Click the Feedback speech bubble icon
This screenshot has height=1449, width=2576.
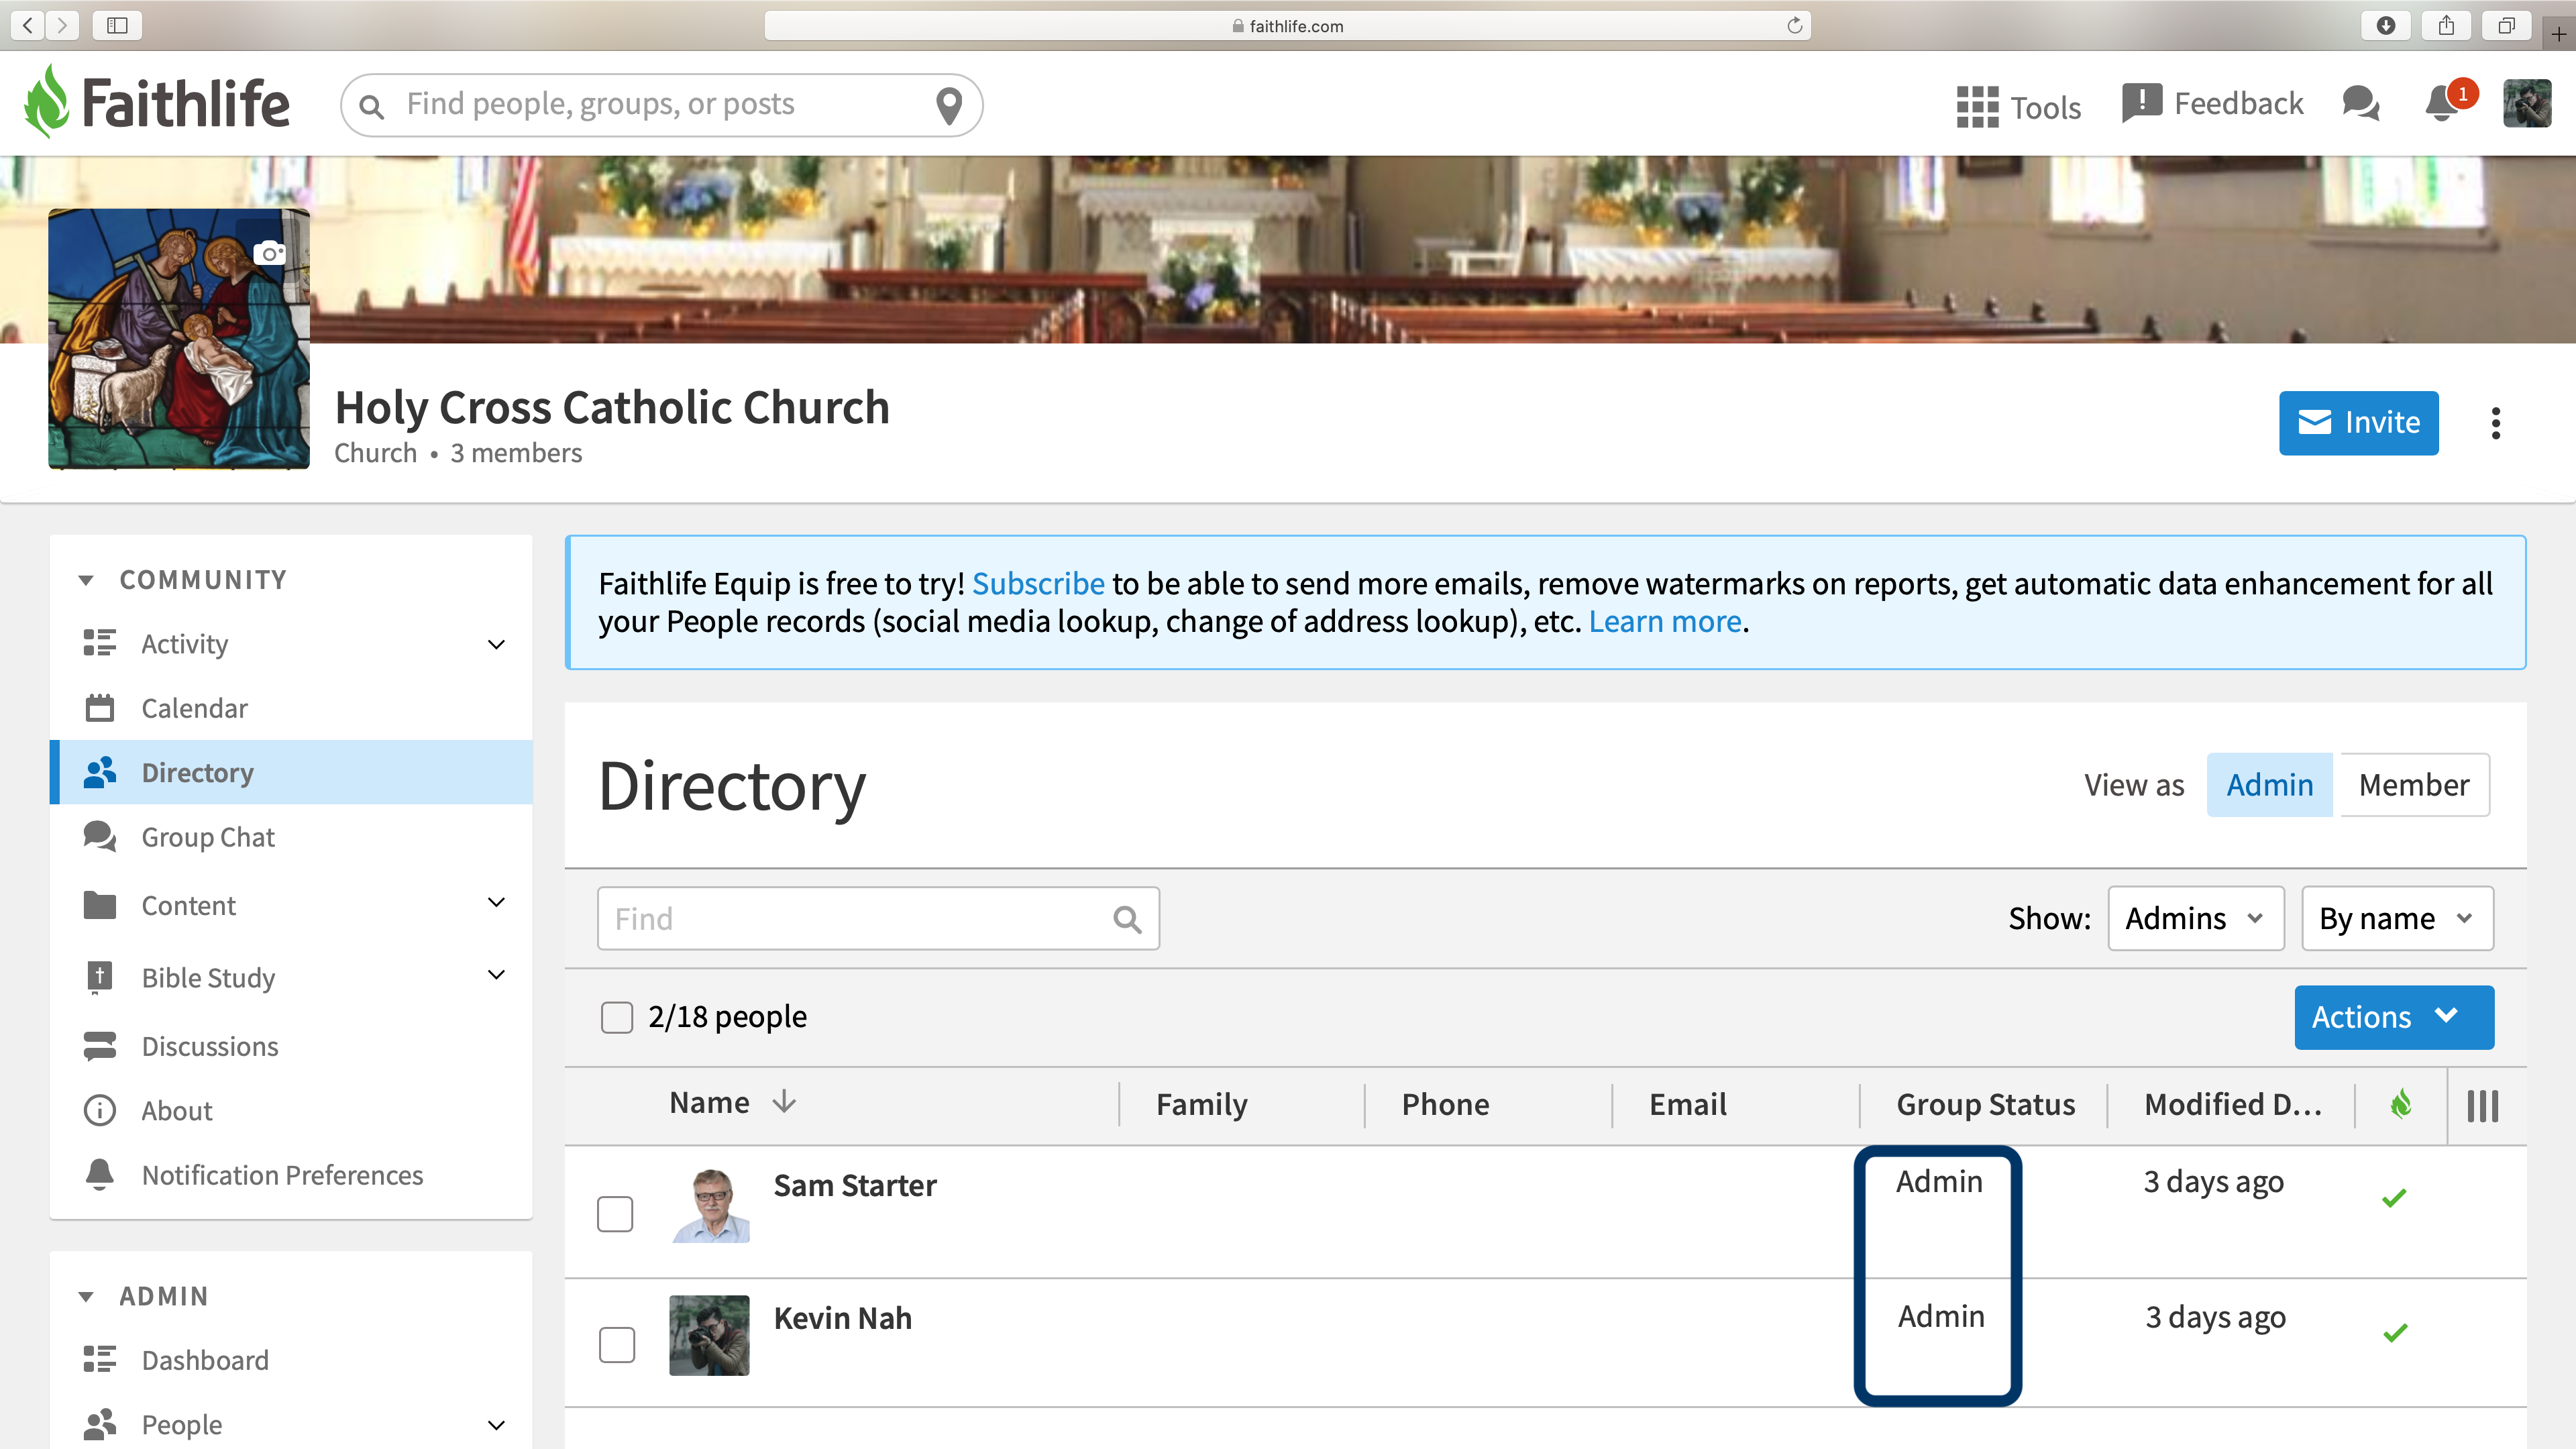tap(2141, 103)
